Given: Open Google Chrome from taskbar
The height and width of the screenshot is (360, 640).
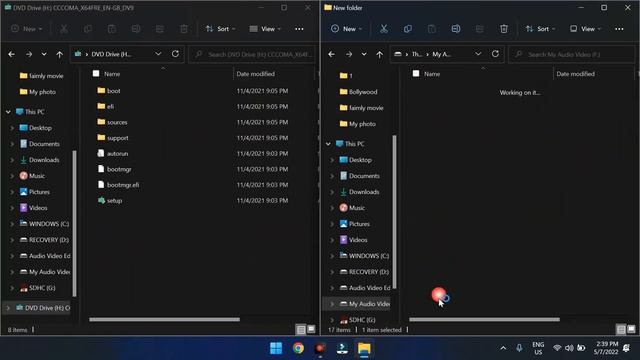Looking at the screenshot, I should 298,348.
